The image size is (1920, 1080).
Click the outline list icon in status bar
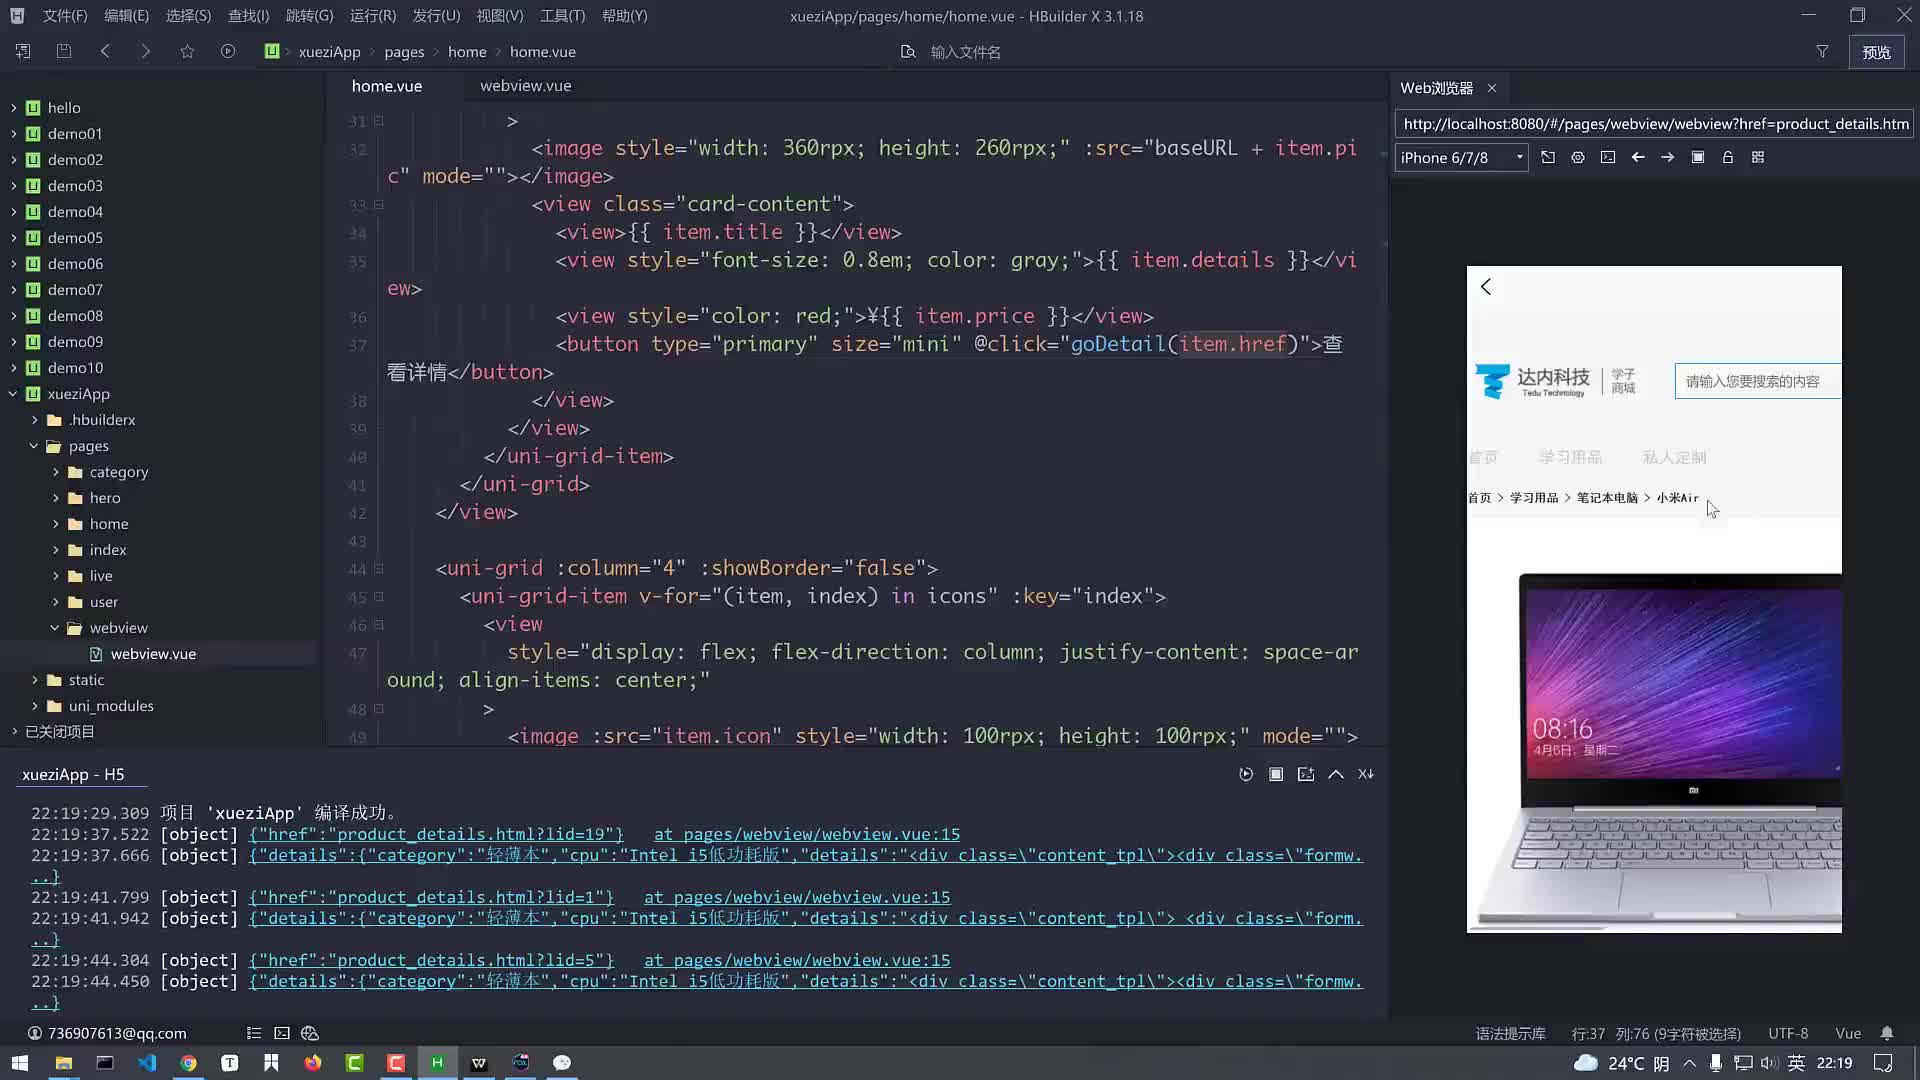click(x=254, y=1033)
